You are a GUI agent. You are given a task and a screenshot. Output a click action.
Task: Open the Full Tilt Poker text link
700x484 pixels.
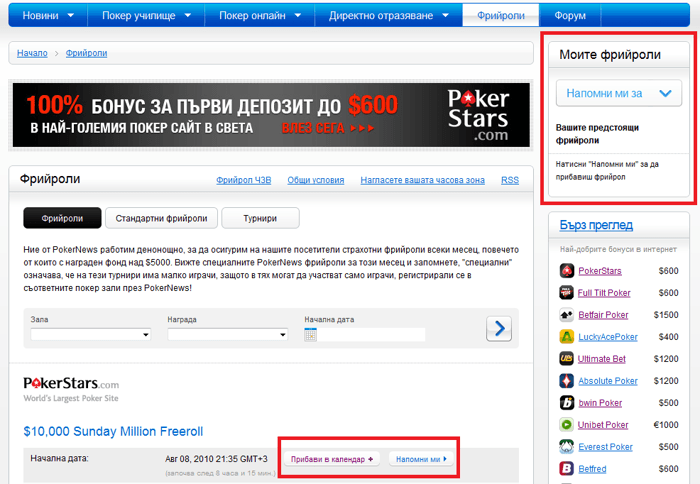pos(604,293)
